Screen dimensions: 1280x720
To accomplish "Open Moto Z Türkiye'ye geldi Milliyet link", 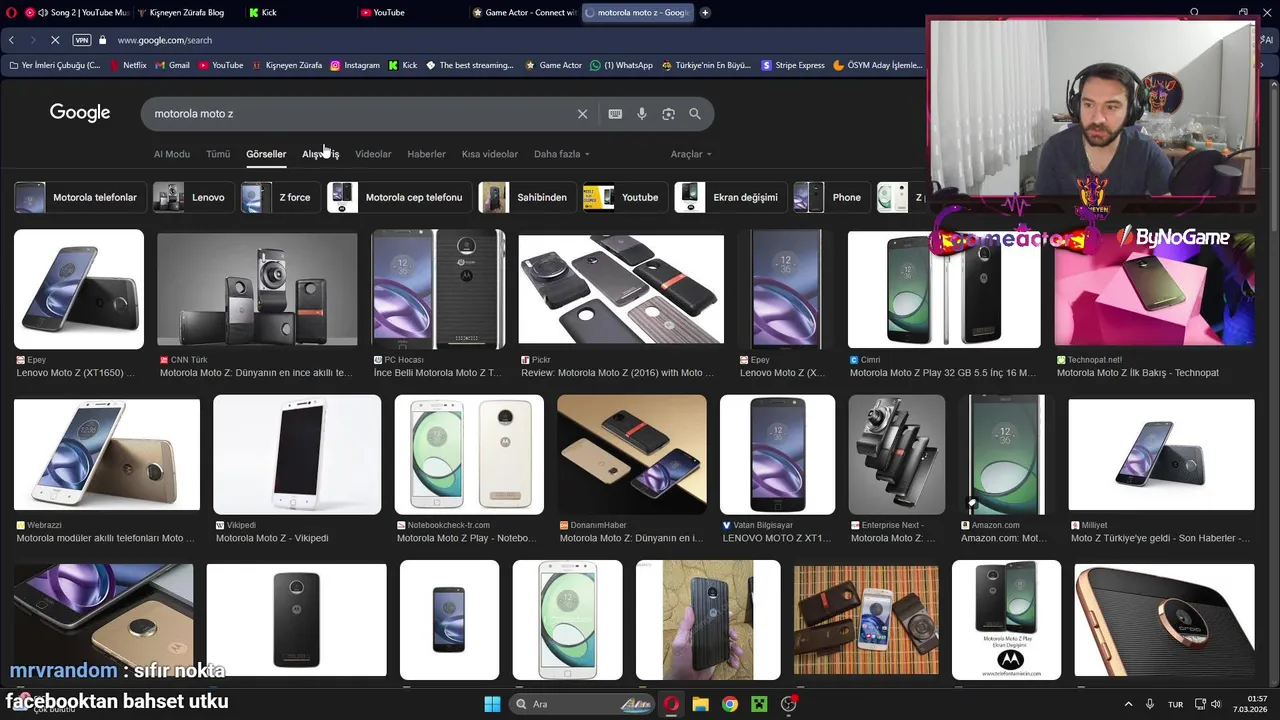I will 1160,538.
